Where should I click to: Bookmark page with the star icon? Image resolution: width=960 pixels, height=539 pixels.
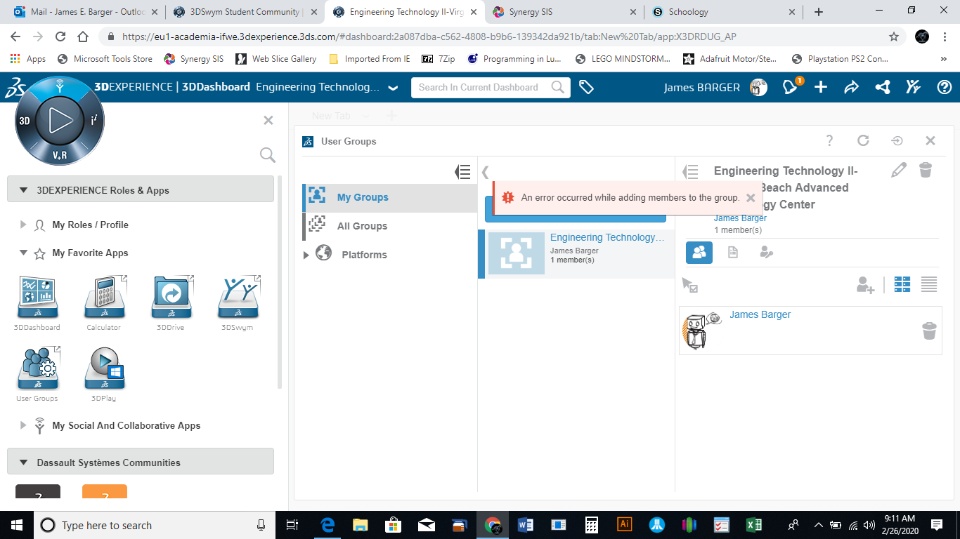[x=894, y=37]
